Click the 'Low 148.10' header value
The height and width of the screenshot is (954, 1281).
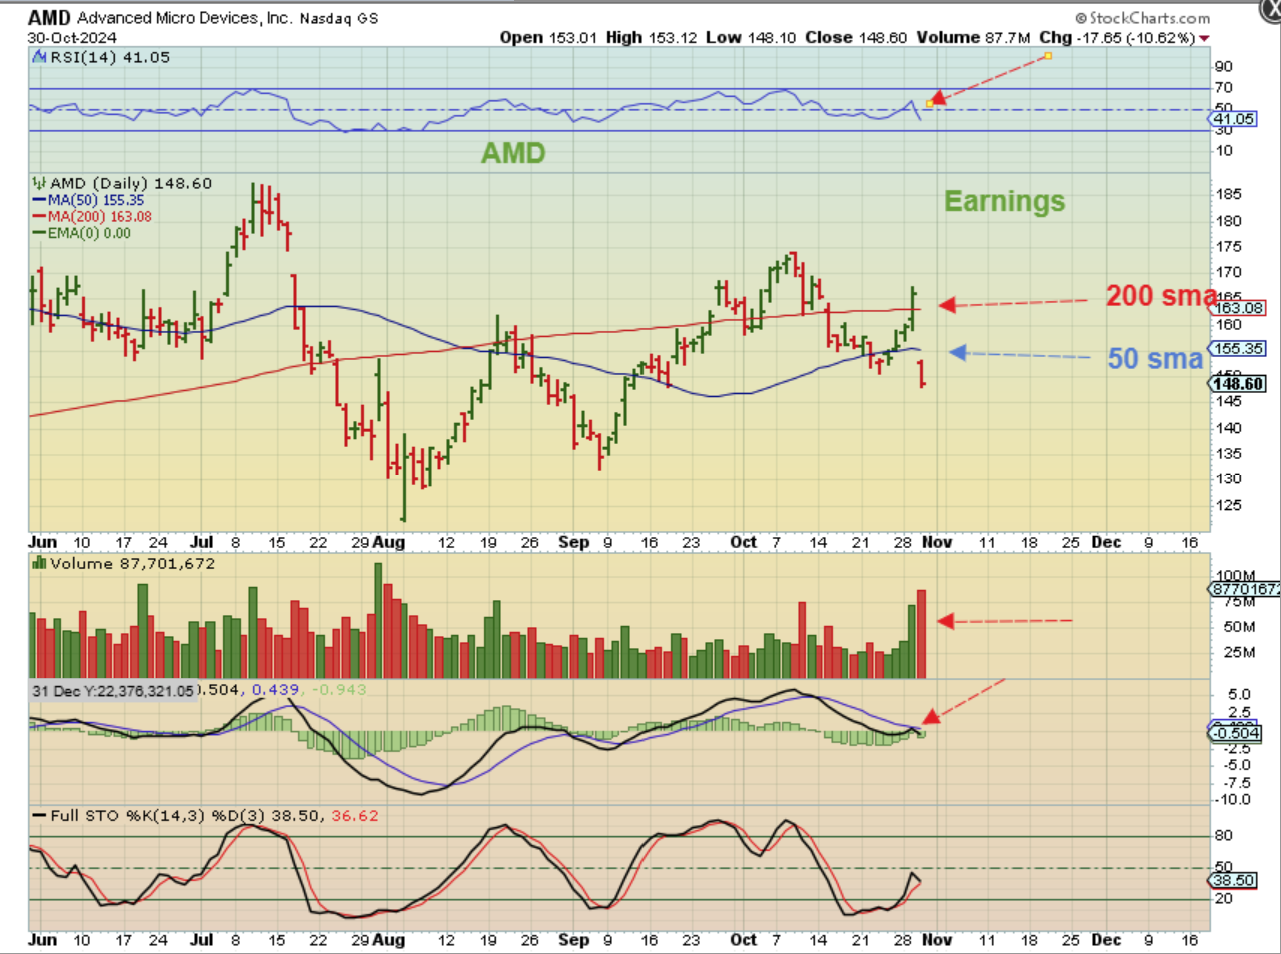point(751,38)
